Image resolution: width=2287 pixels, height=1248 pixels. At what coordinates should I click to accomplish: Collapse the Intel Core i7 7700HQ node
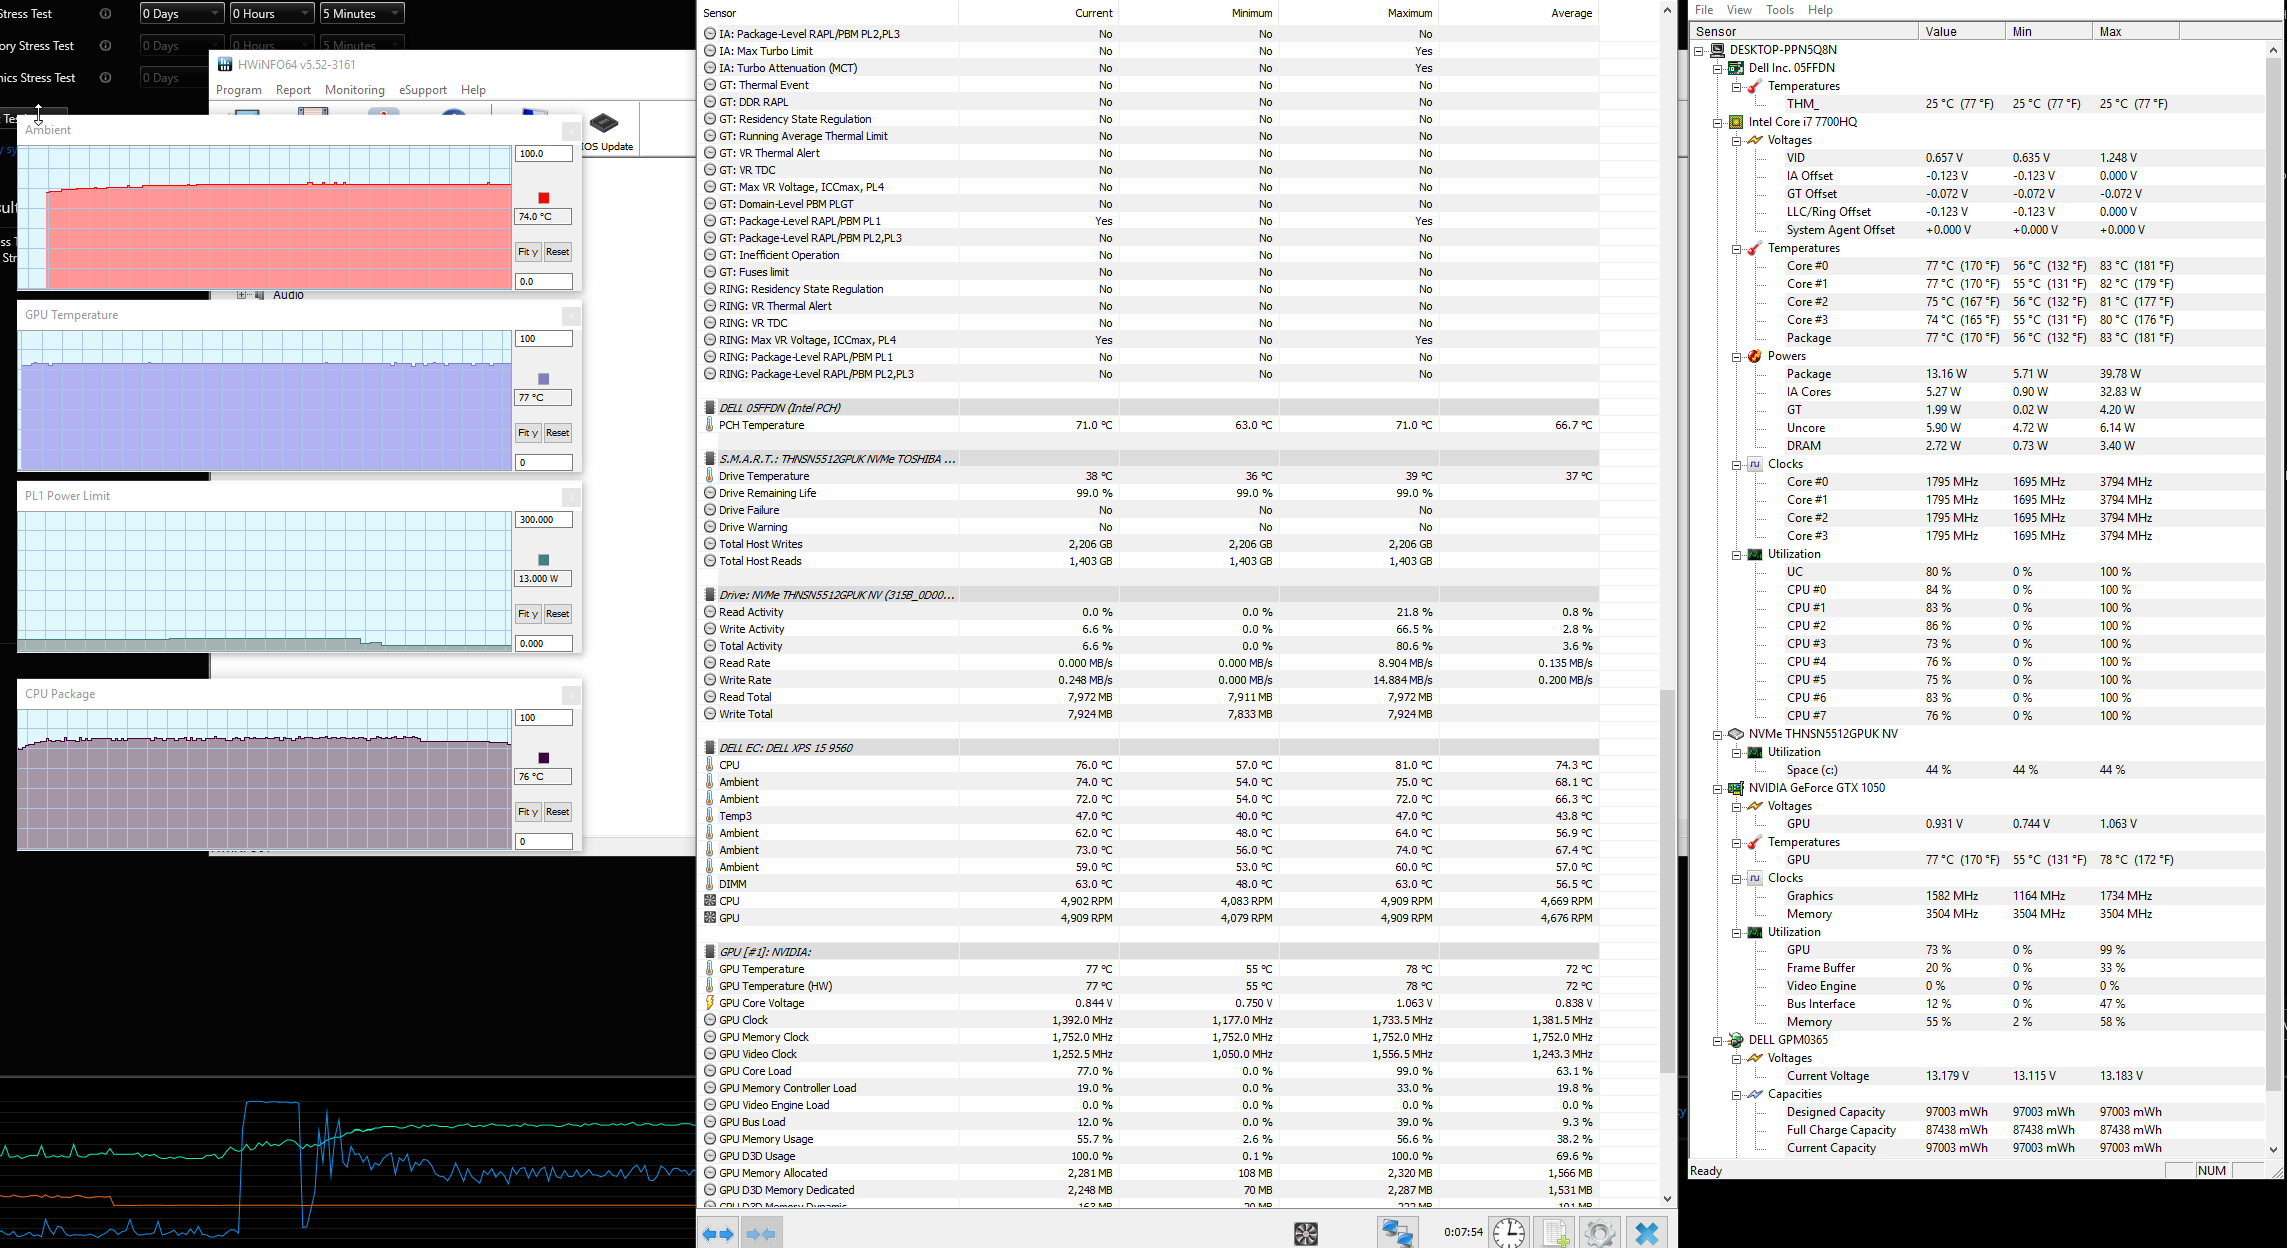(1717, 122)
